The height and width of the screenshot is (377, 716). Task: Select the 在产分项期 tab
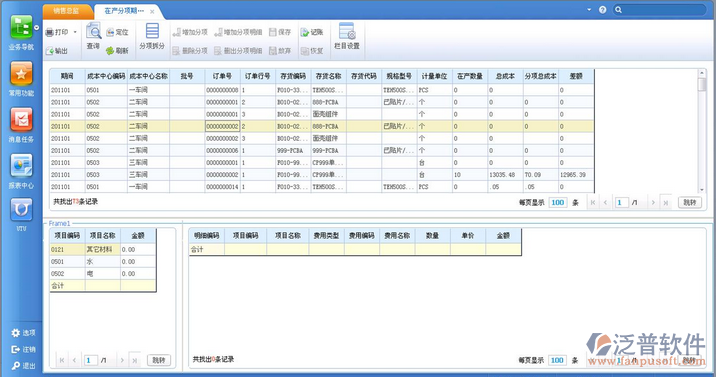pyautogui.click(x=124, y=11)
